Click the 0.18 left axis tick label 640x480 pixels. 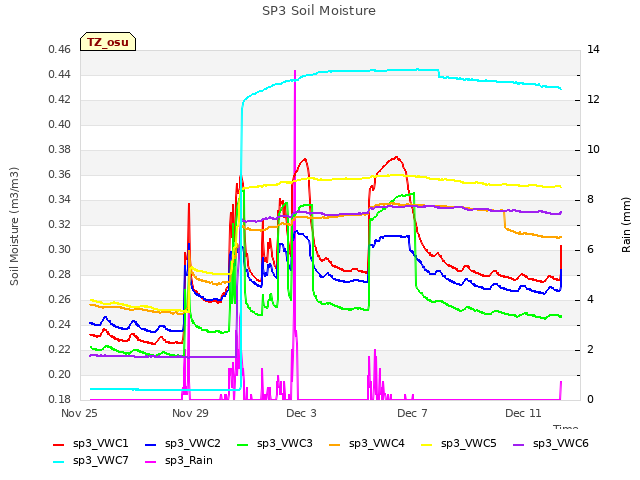click(60, 400)
